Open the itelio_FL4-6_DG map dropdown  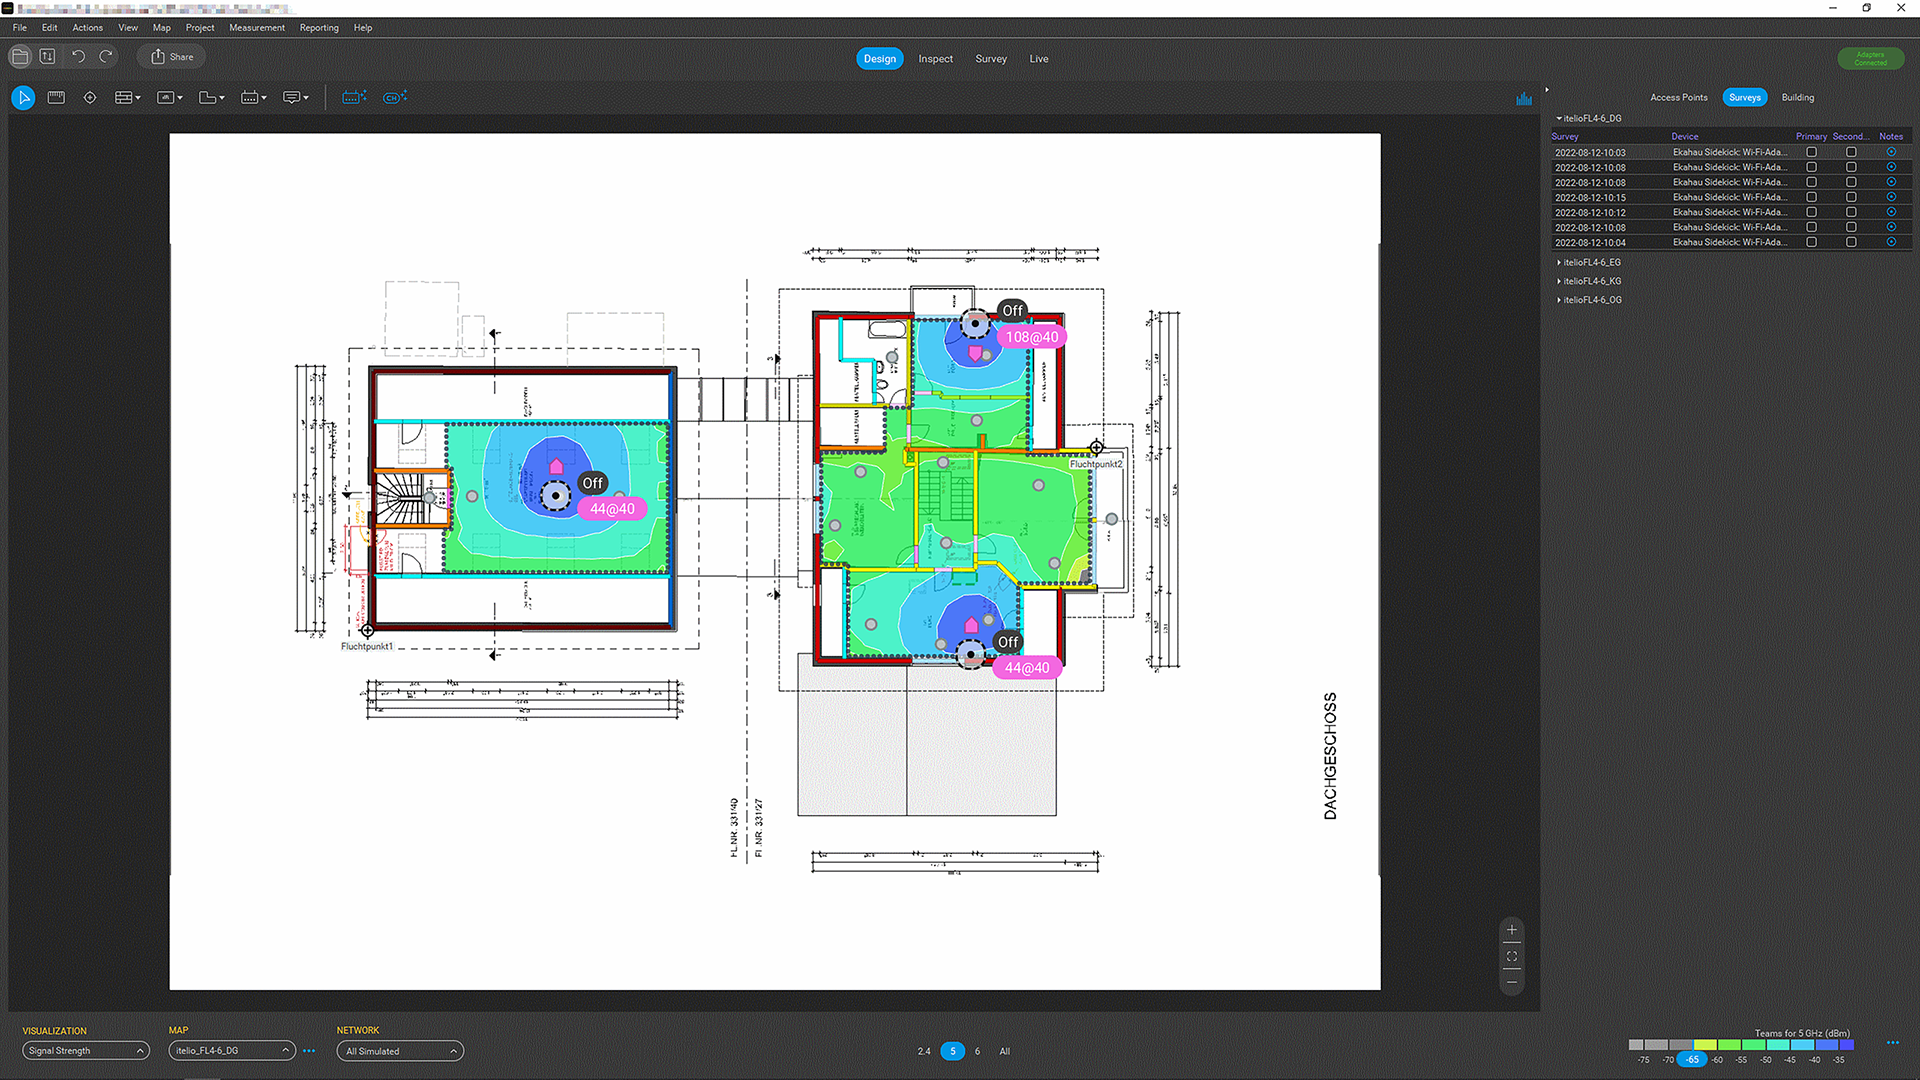tap(232, 1051)
